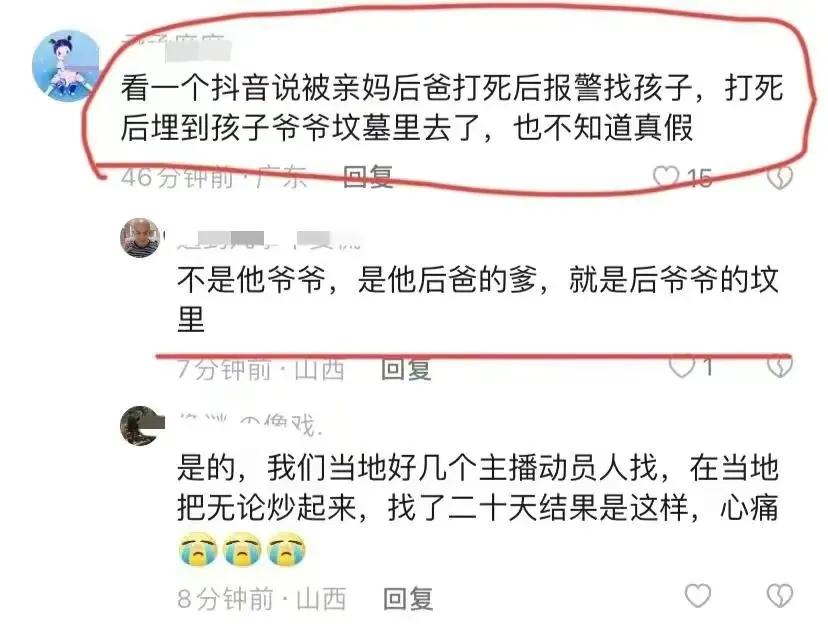Image resolution: width=828 pixels, height=640 pixels.
Task: Dislike the 8分钟前 reply with broken heart
Action: pos(780,596)
